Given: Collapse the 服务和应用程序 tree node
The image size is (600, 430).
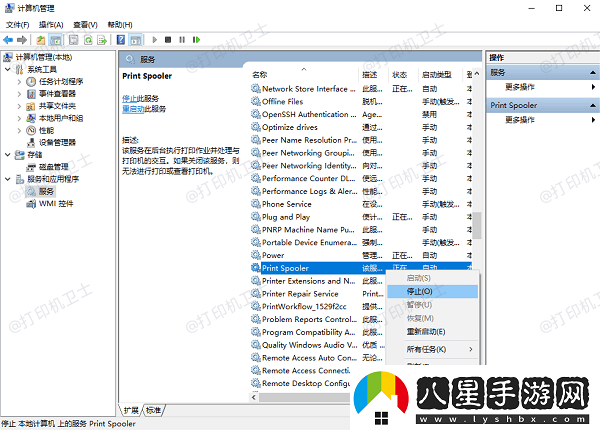Looking at the screenshot, I should pyautogui.click(x=8, y=179).
